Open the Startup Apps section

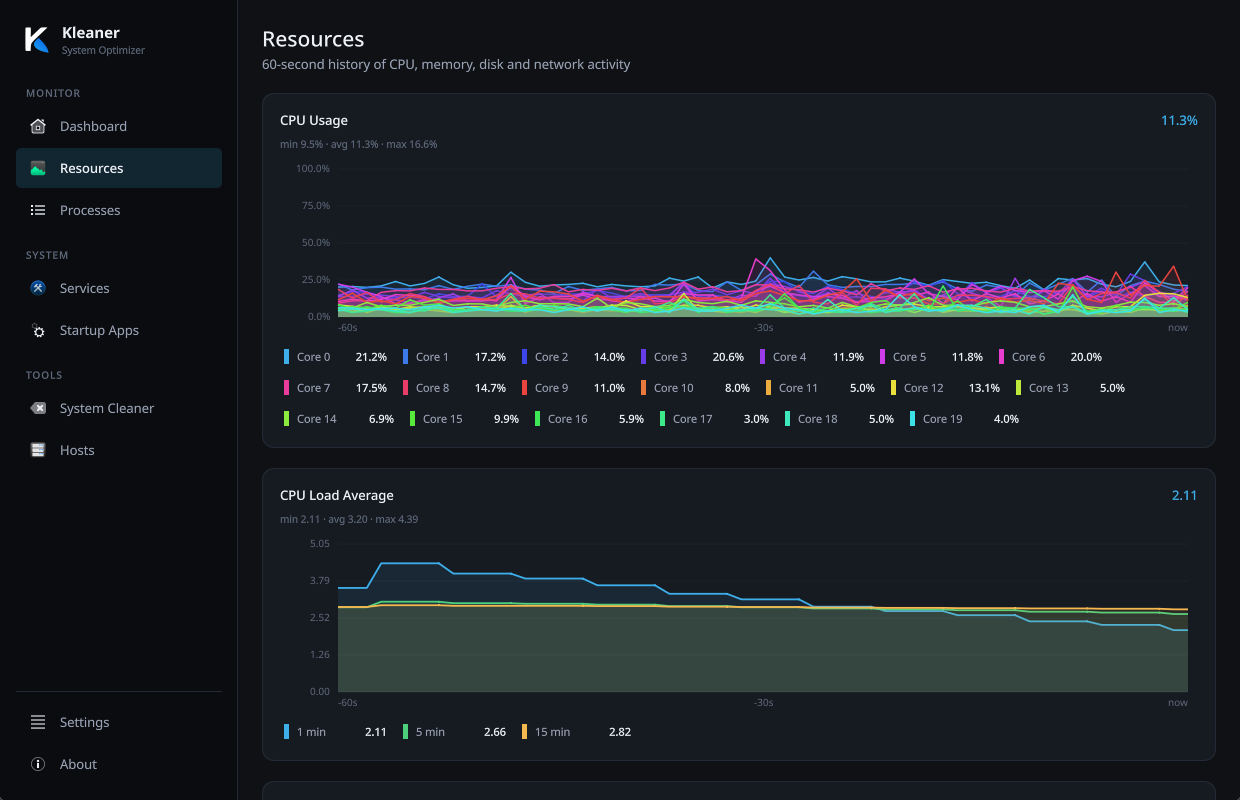119,330
